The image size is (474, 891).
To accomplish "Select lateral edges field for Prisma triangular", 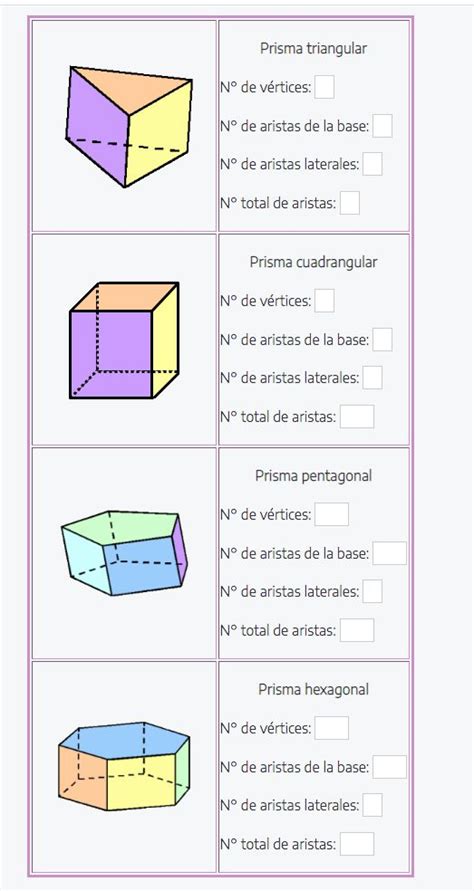I will tap(372, 164).
